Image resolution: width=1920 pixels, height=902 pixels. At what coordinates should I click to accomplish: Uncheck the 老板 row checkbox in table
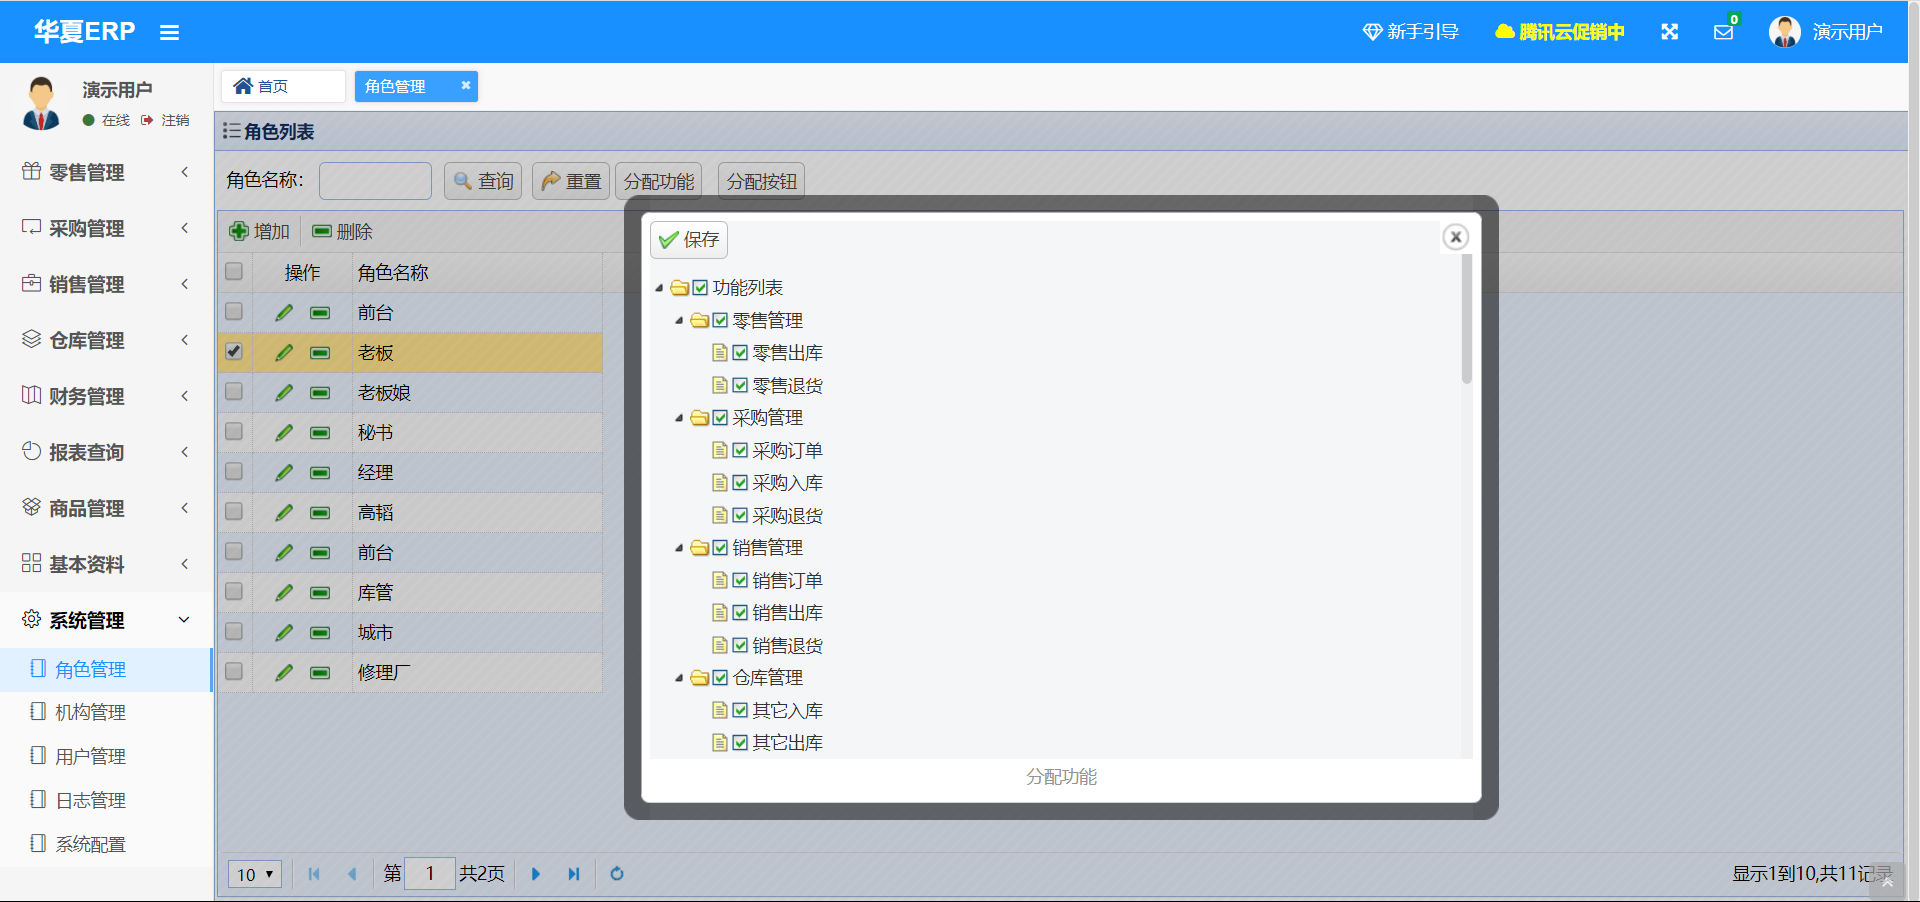(234, 352)
